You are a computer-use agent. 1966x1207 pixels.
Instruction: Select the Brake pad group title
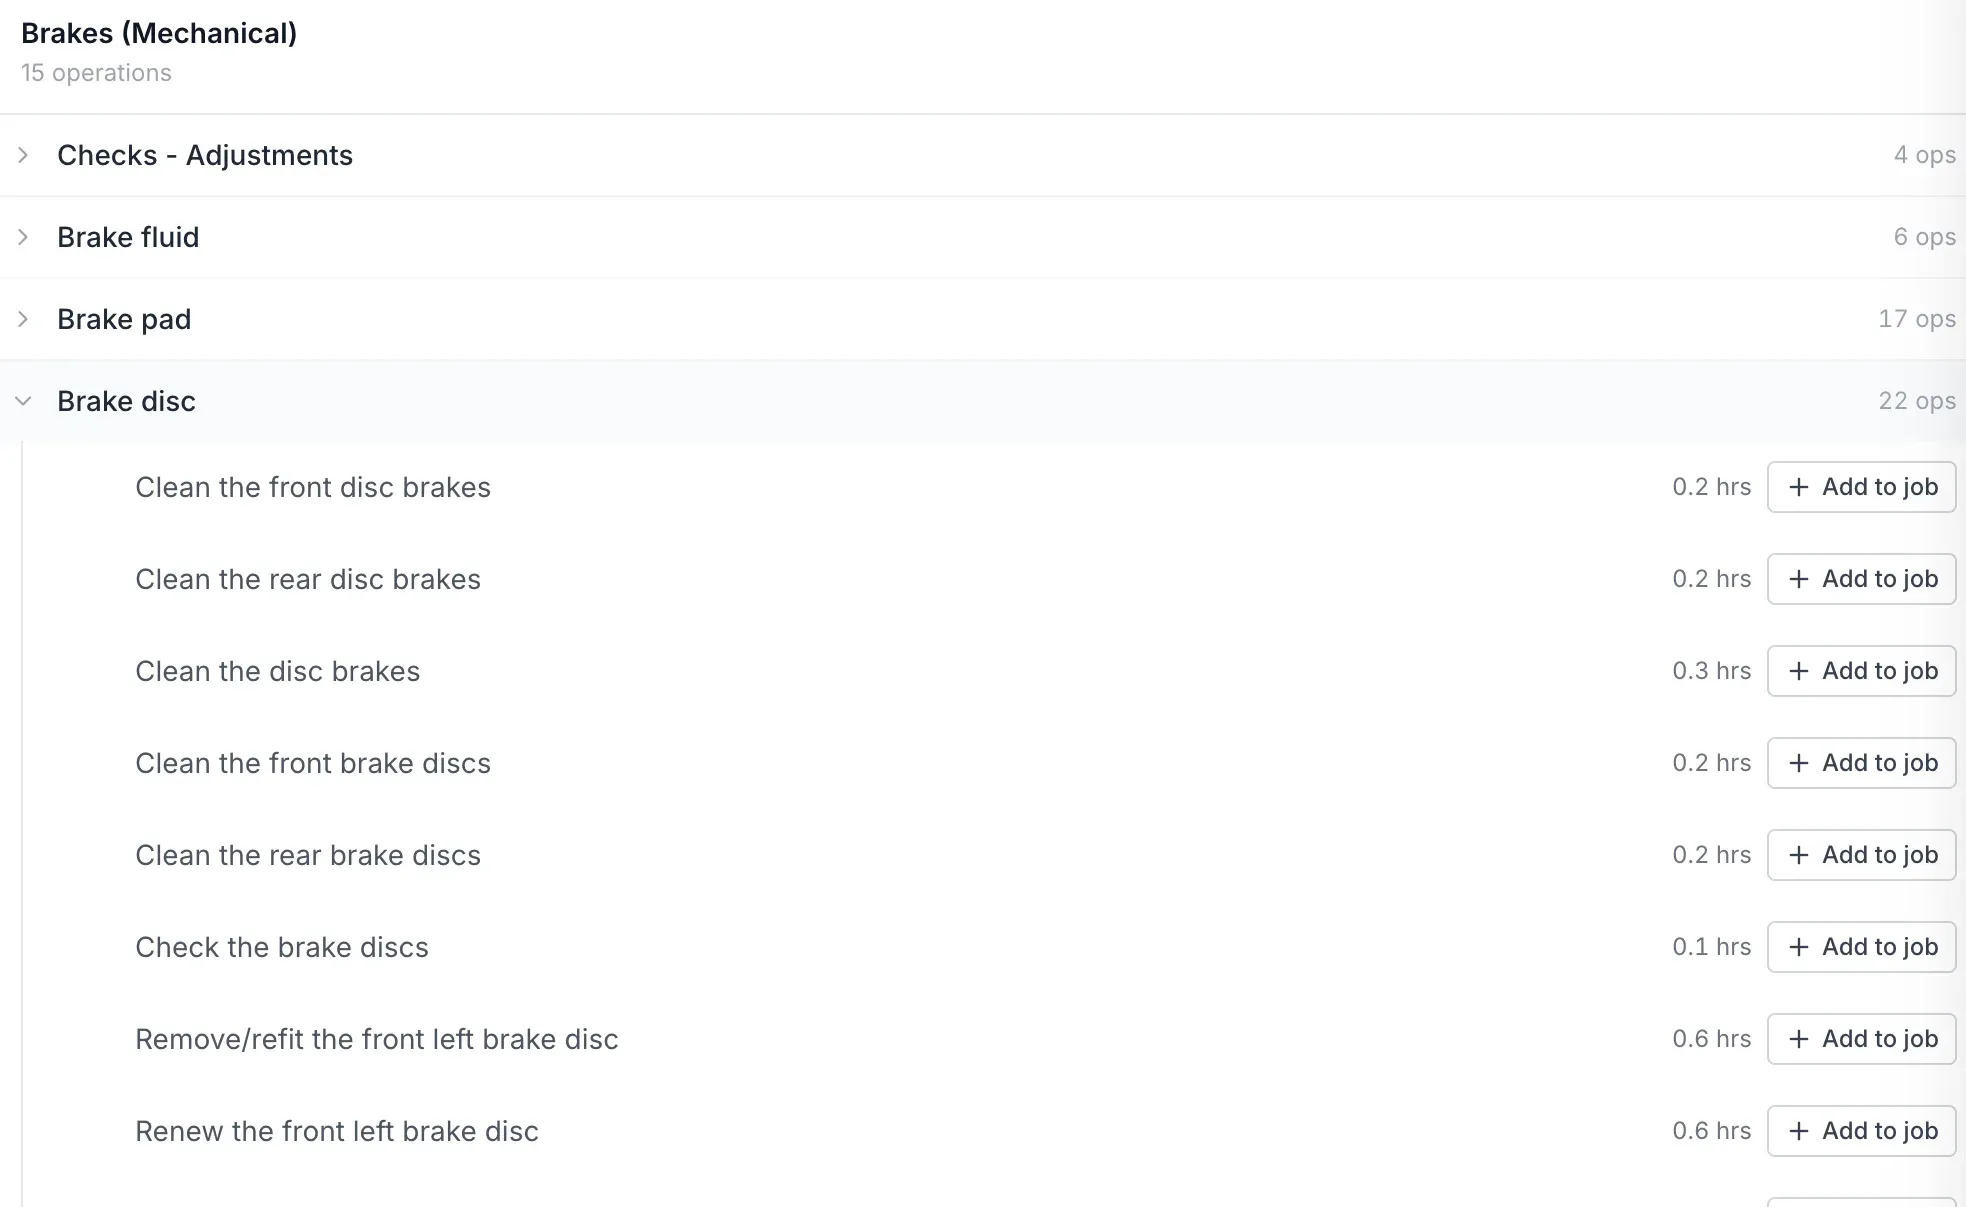(124, 319)
